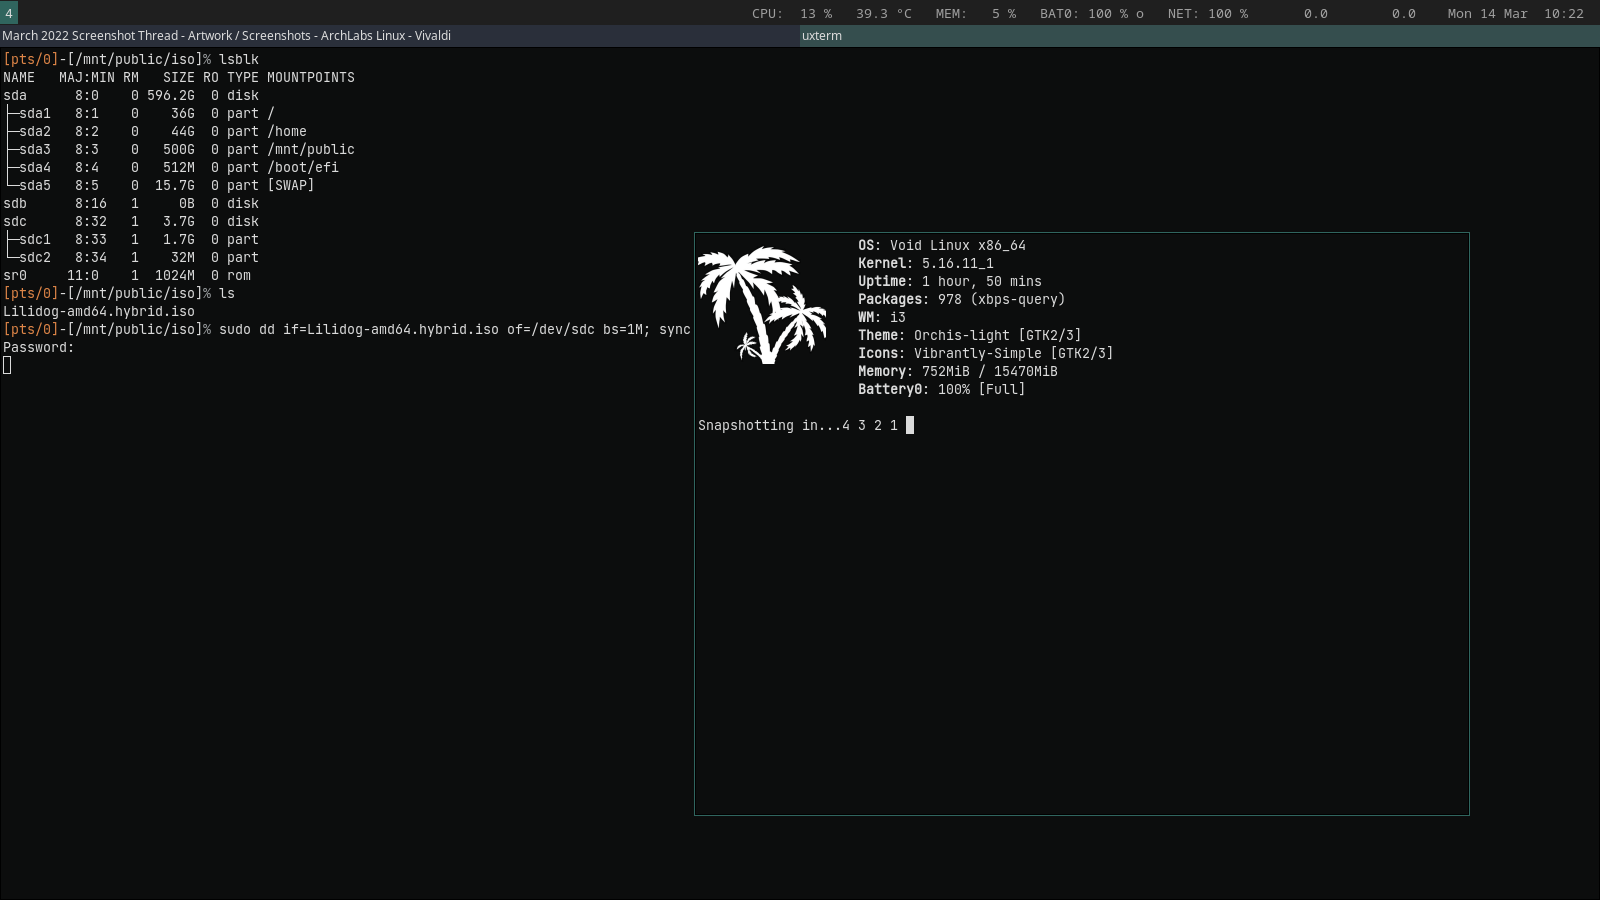The image size is (1600, 900).
Task: Click the Theme: Orchis-light line
Action: click(x=970, y=335)
